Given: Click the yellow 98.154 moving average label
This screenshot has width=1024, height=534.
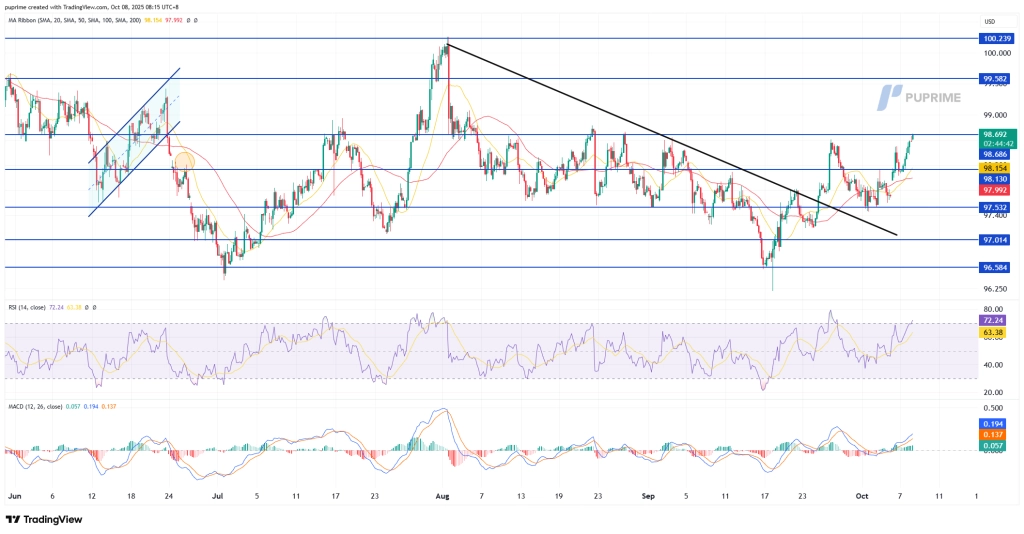Looking at the screenshot, I should click(x=995, y=169).
